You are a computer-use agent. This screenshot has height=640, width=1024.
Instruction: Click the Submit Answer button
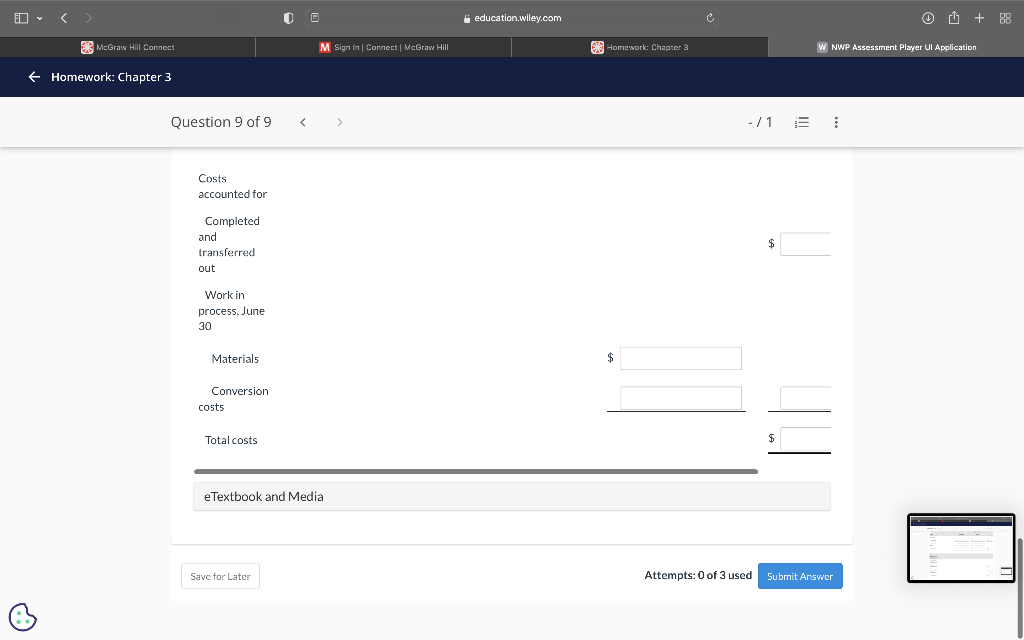coord(800,576)
